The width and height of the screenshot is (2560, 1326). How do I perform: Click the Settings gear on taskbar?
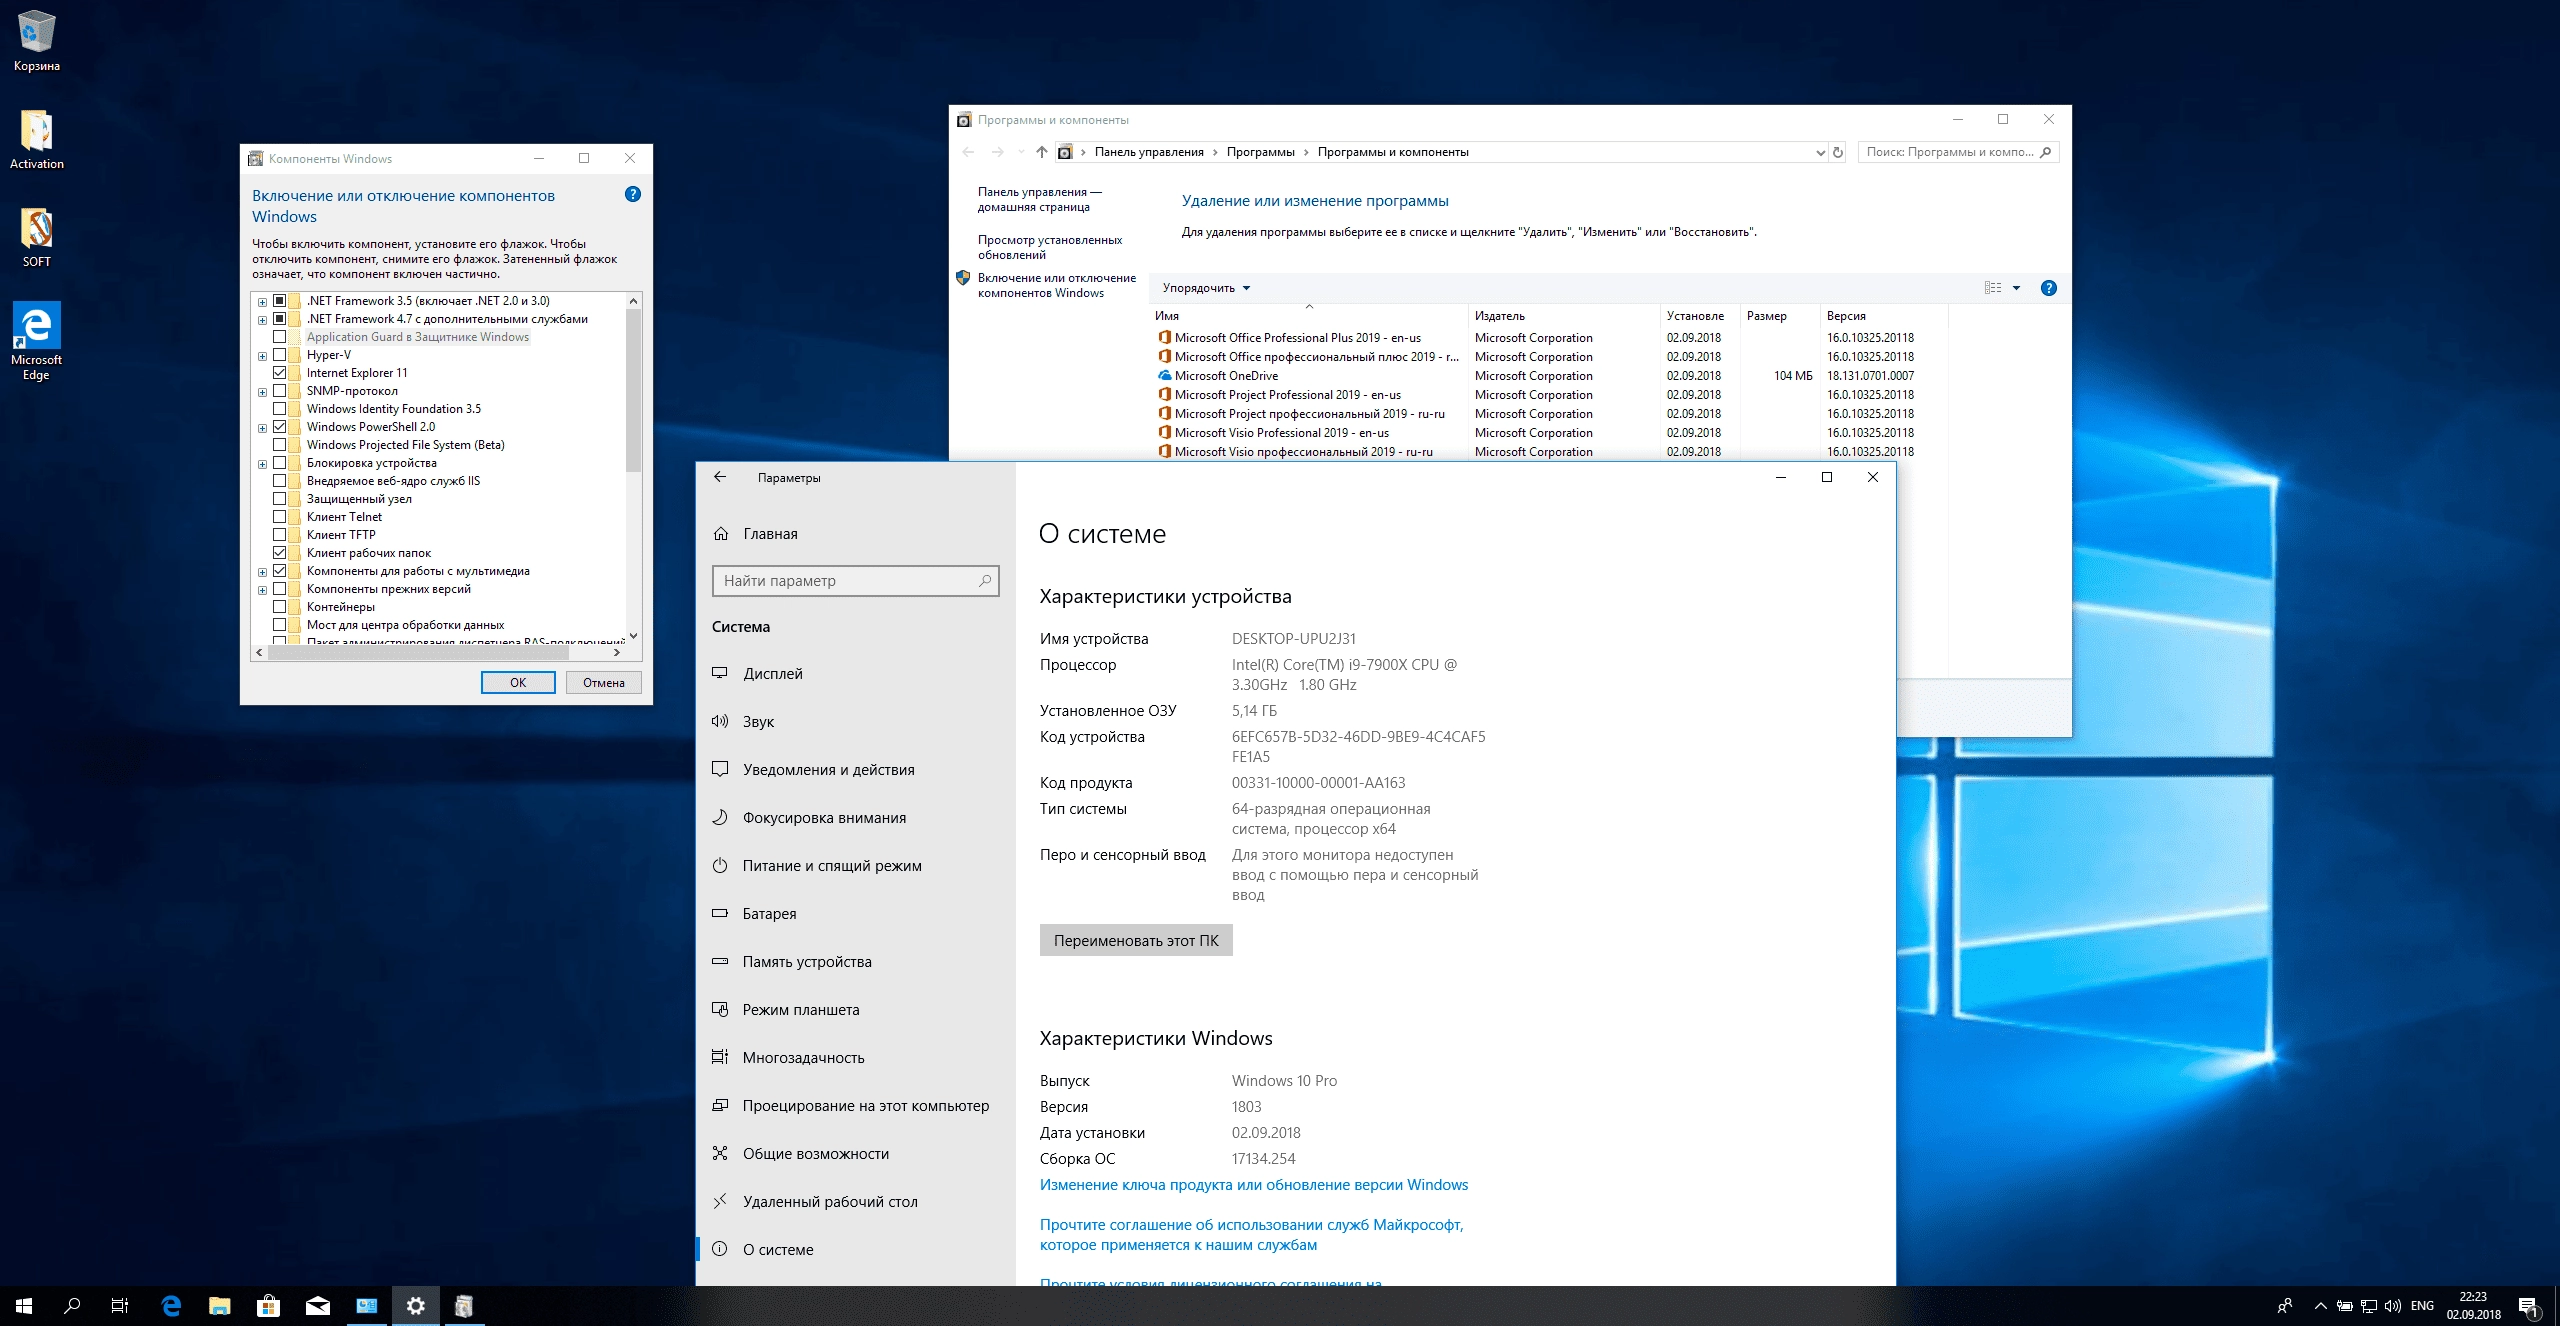point(416,1306)
